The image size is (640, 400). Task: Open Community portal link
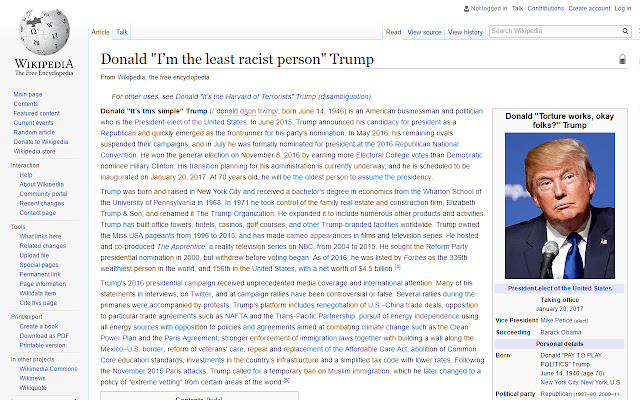[43, 194]
